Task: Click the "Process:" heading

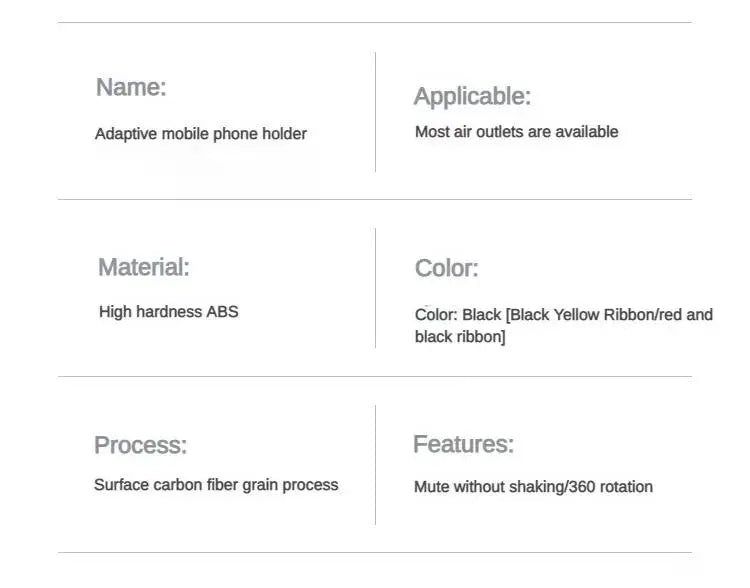Action: [140, 446]
